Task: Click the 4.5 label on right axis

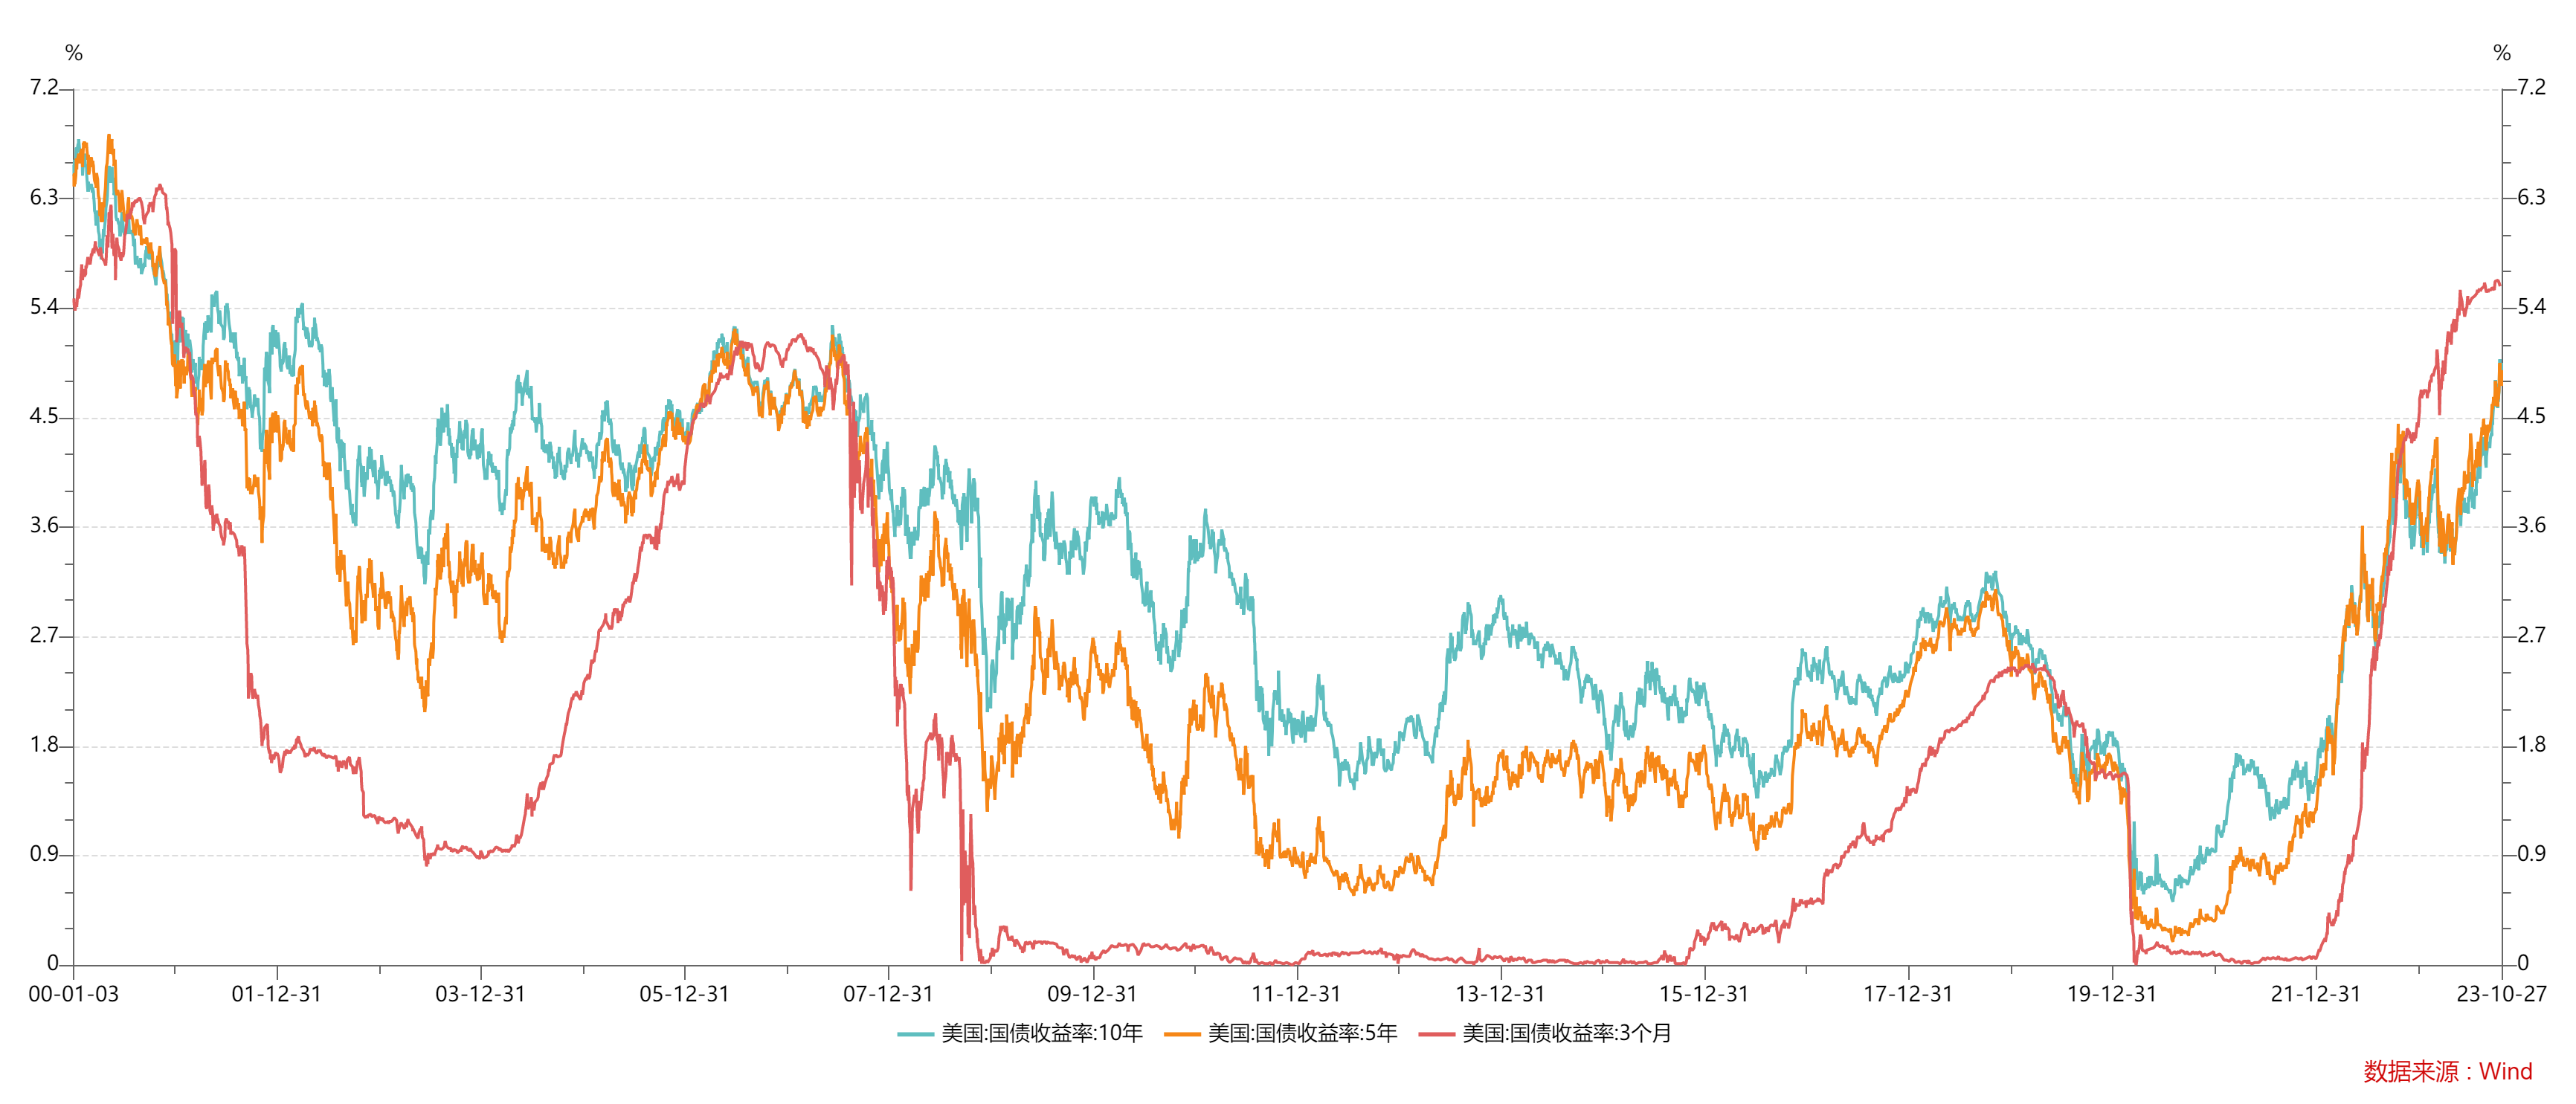Action: click(x=2531, y=416)
